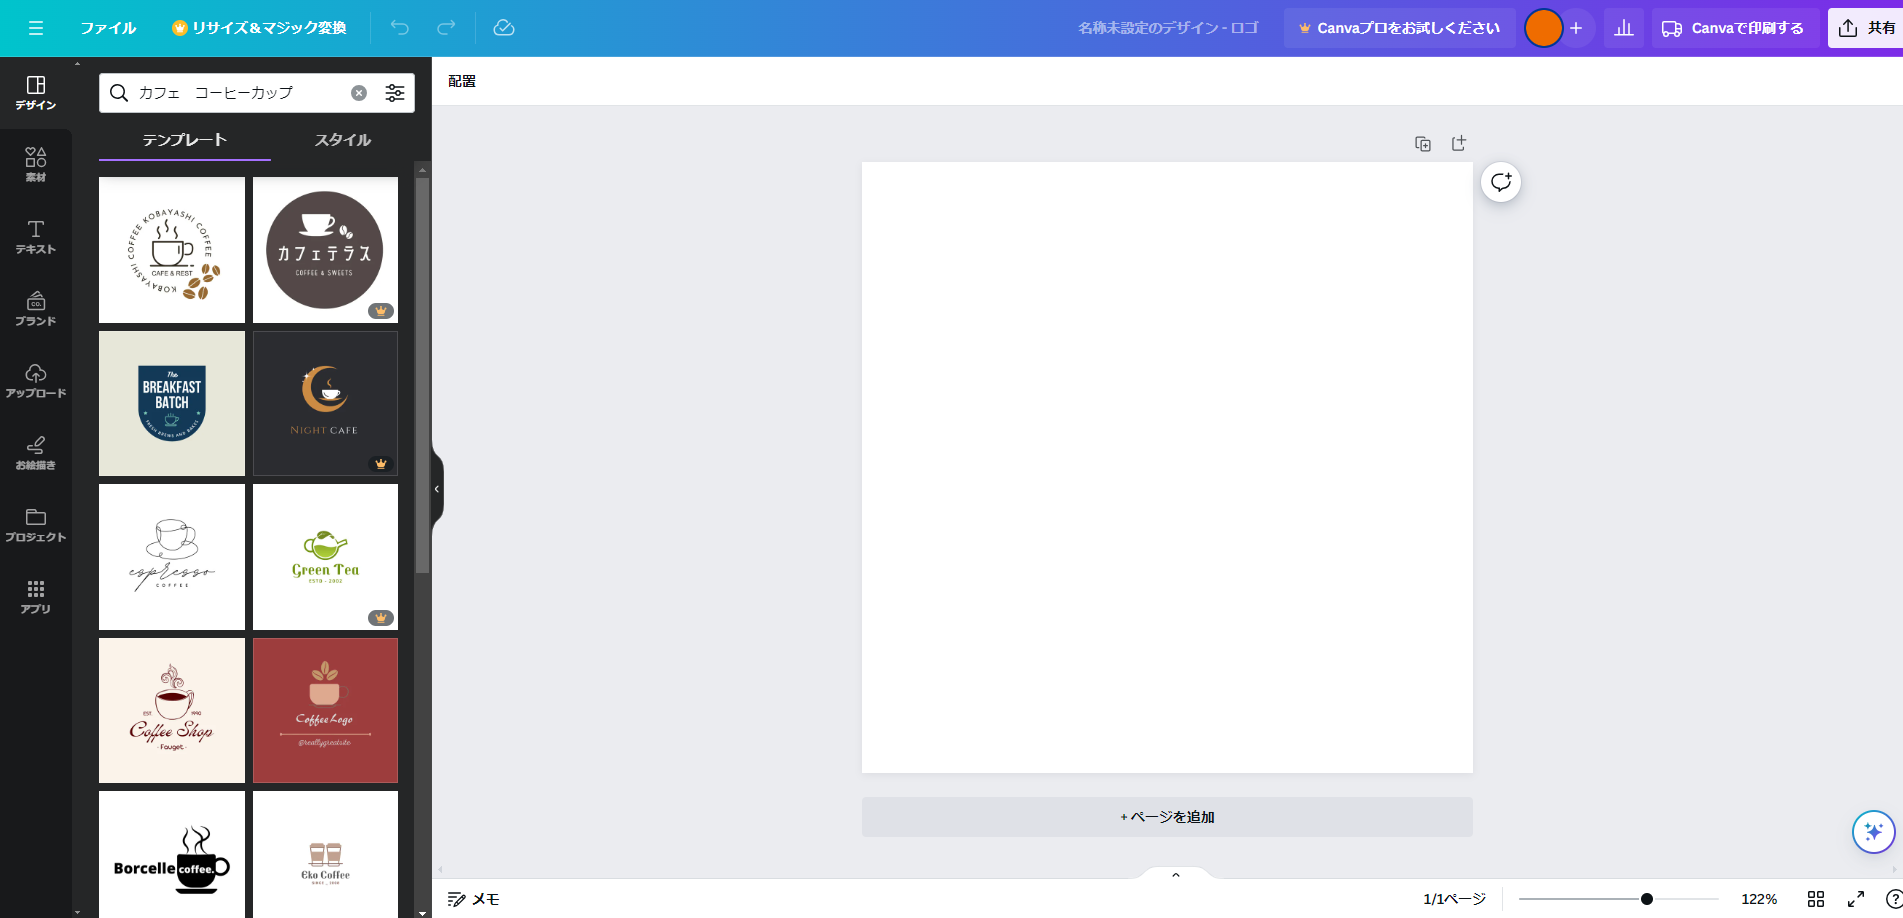This screenshot has width=1903, height=918.
Task: Clear the search field with the × icon
Action: [359, 92]
